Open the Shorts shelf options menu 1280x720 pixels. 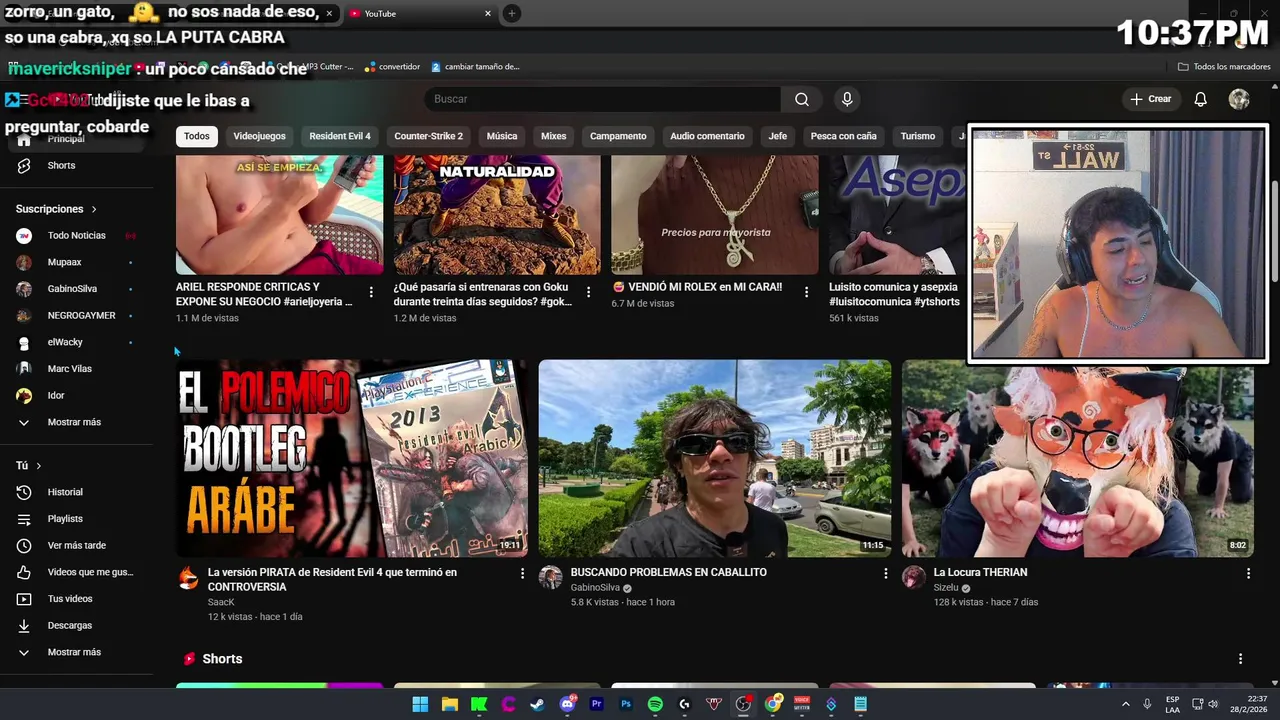pos(1240,659)
